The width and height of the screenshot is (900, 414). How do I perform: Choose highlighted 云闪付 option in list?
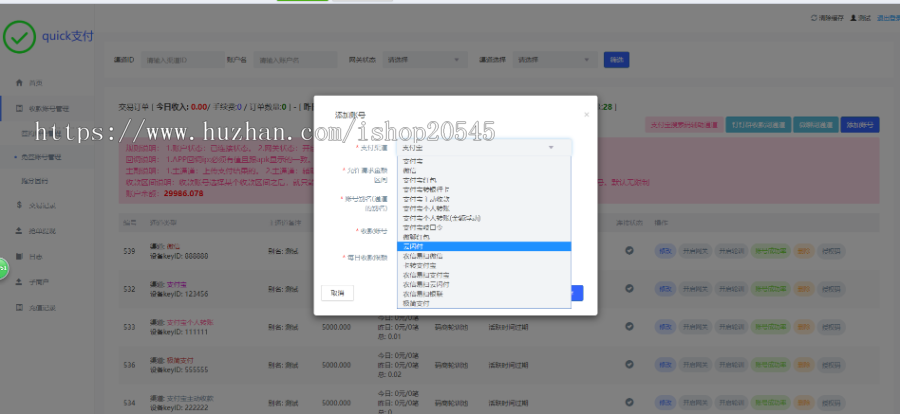coord(484,246)
